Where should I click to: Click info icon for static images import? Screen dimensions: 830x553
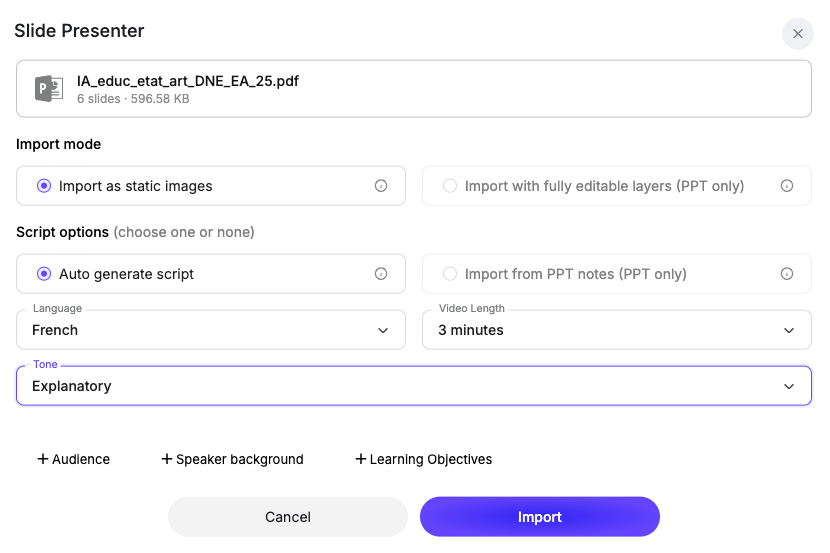pyautogui.click(x=380, y=186)
